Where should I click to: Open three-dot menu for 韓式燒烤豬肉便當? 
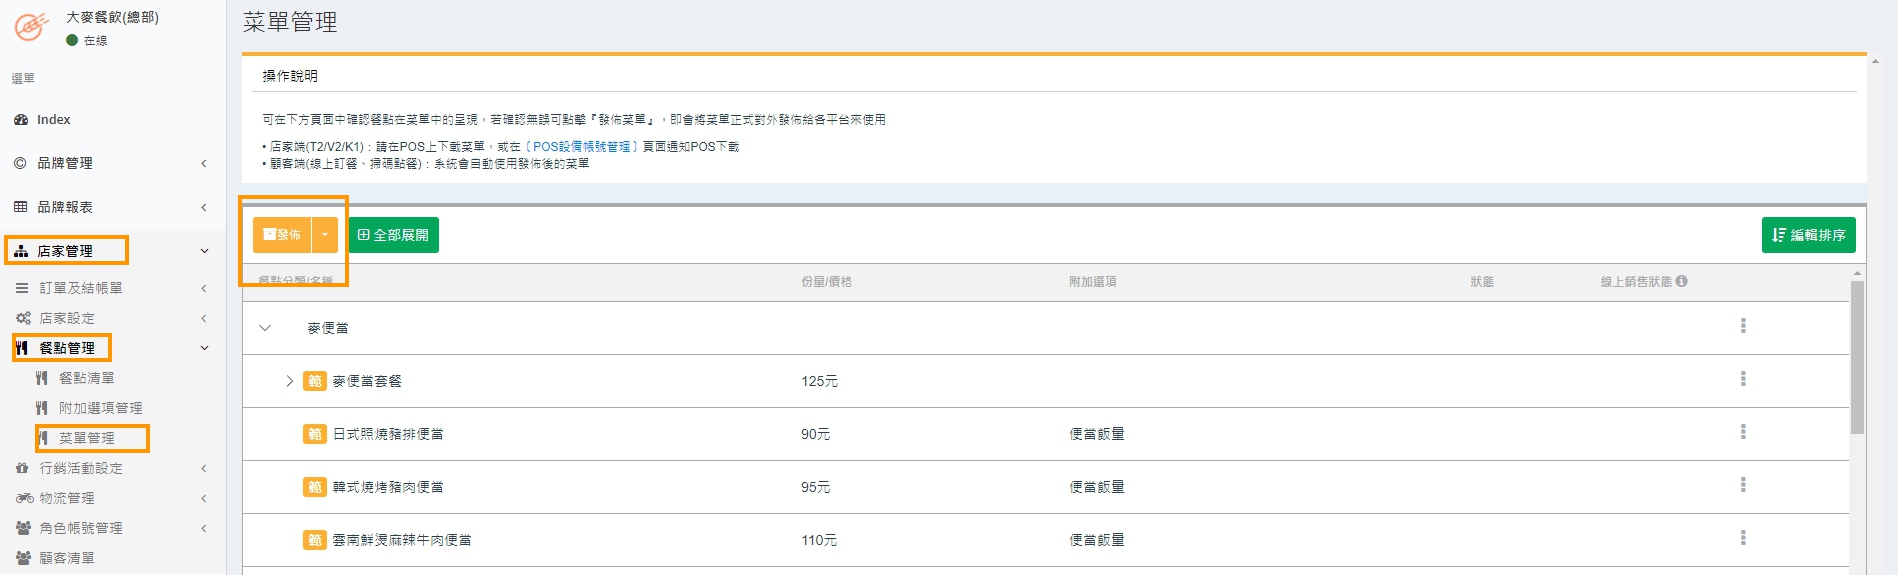(x=1743, y=485)
